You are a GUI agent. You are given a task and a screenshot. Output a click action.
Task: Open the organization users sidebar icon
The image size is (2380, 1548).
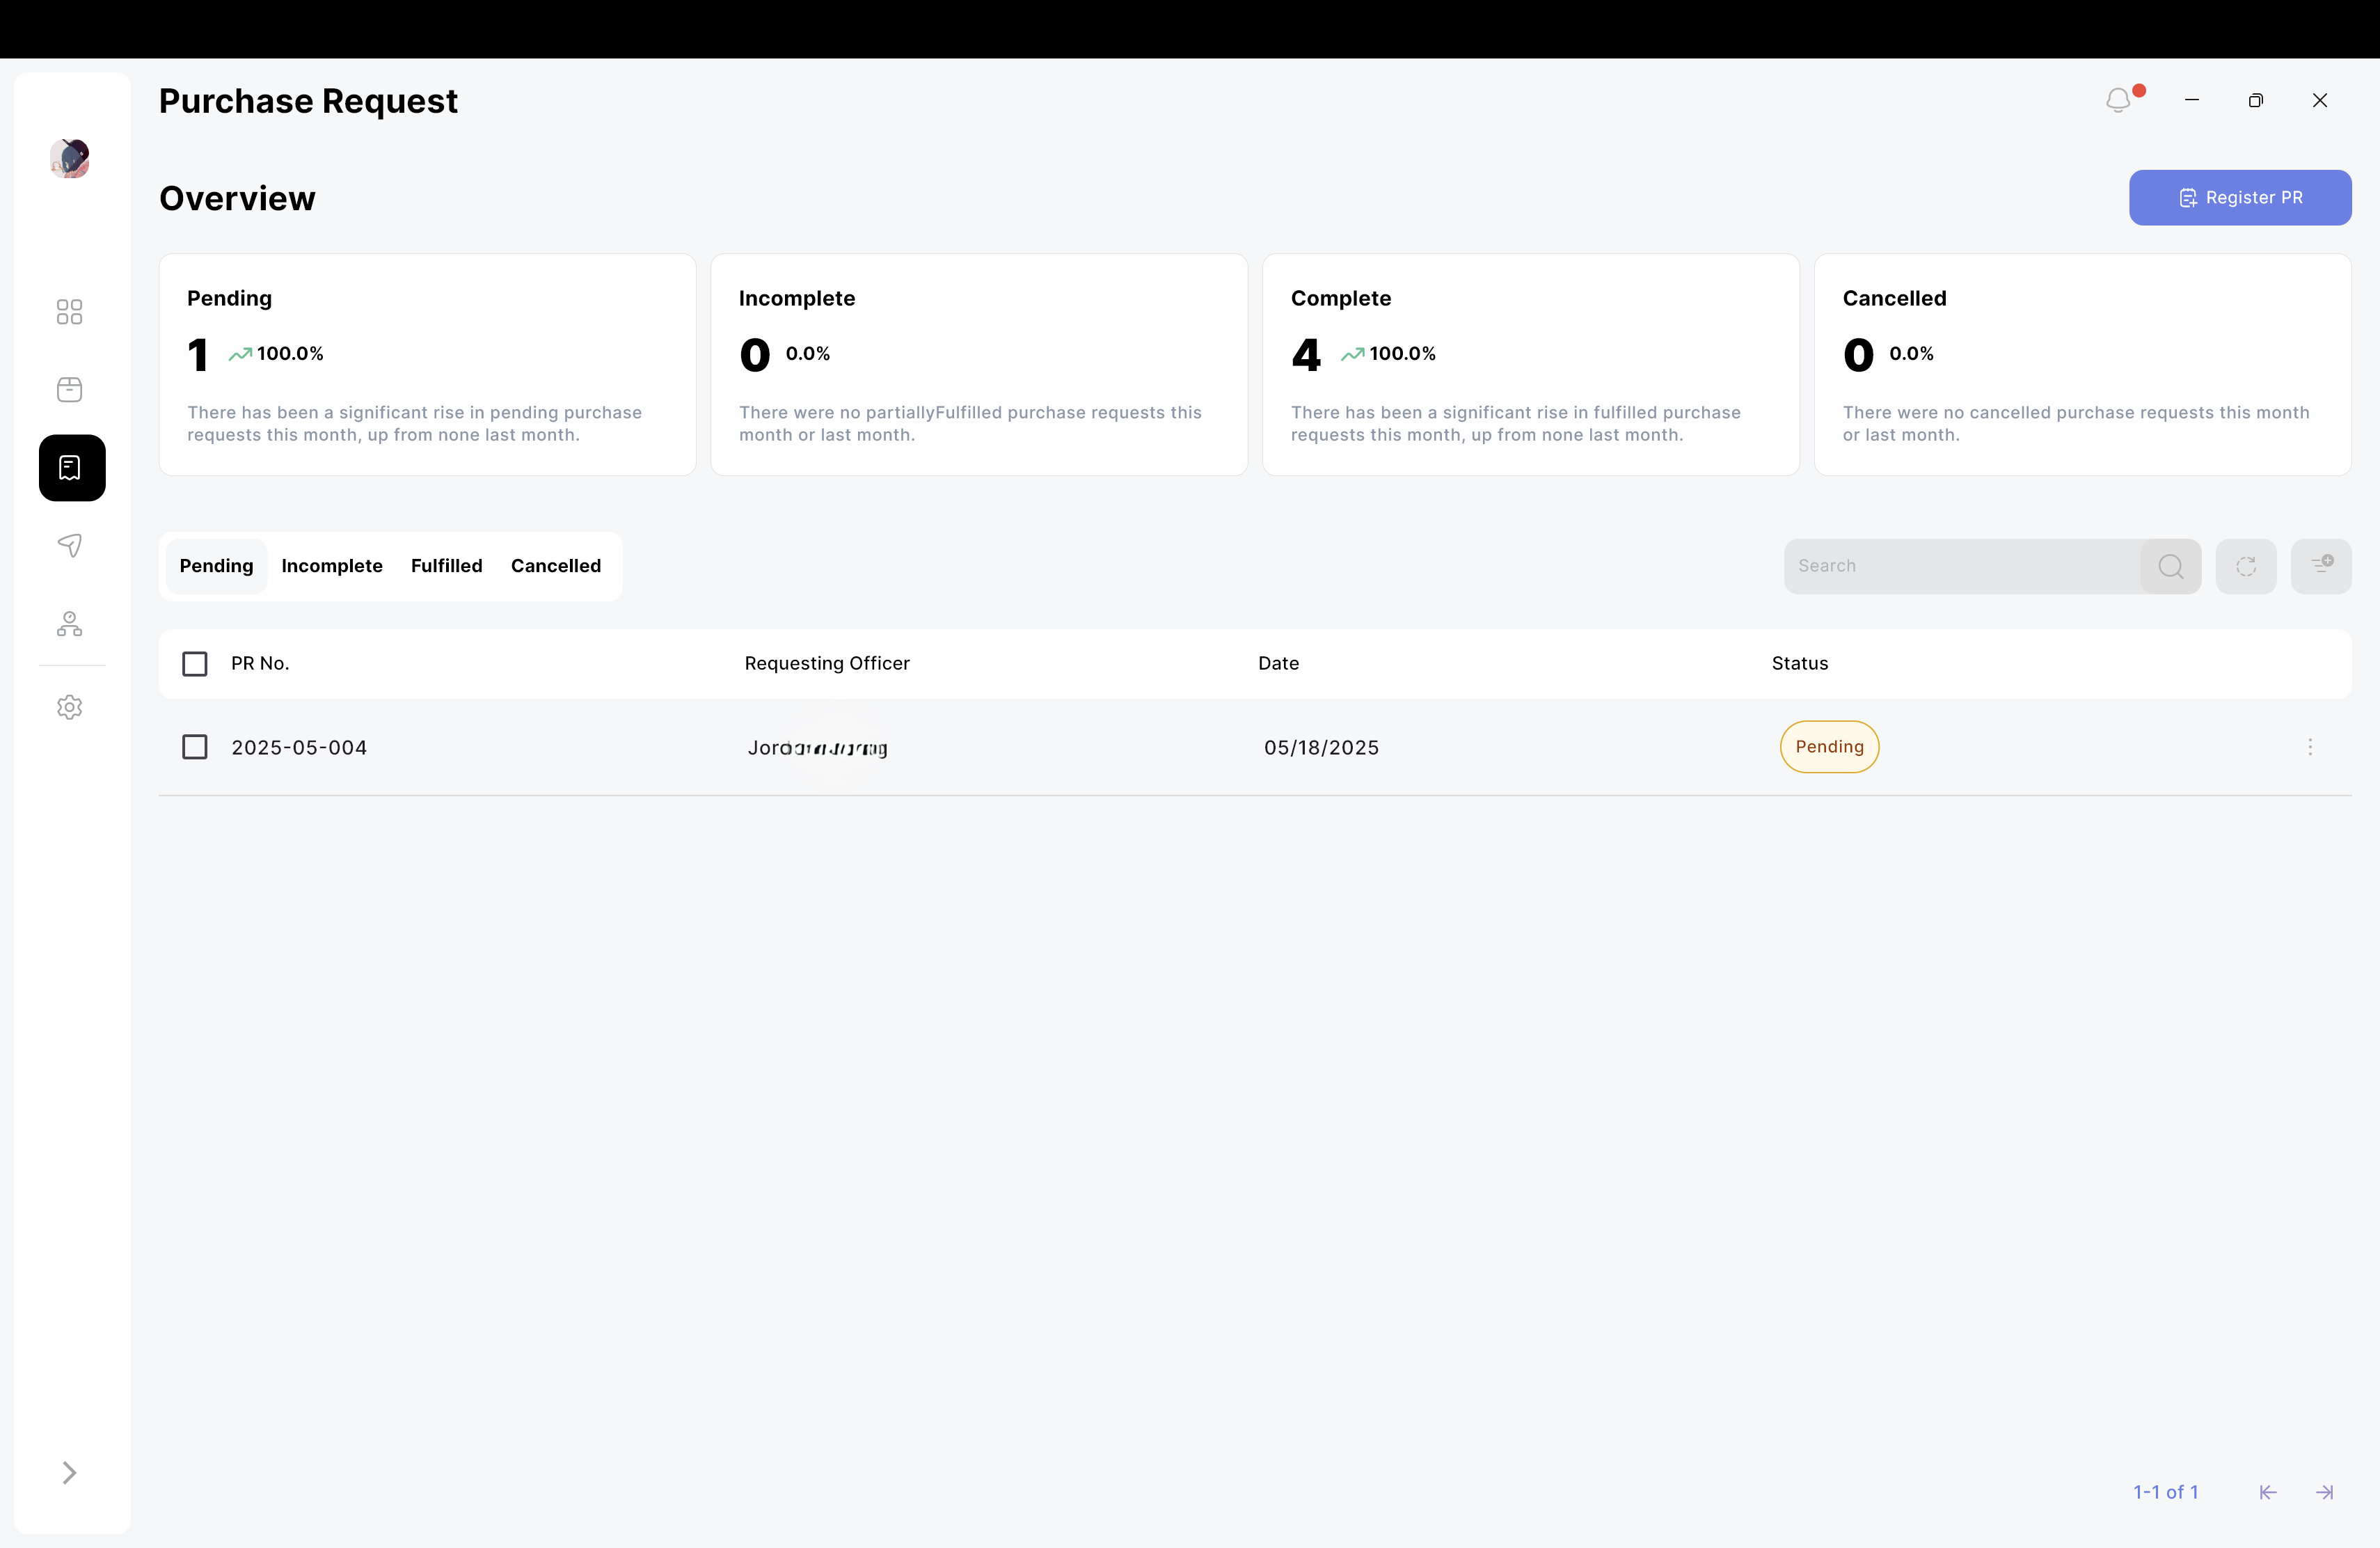click(69, 624)
